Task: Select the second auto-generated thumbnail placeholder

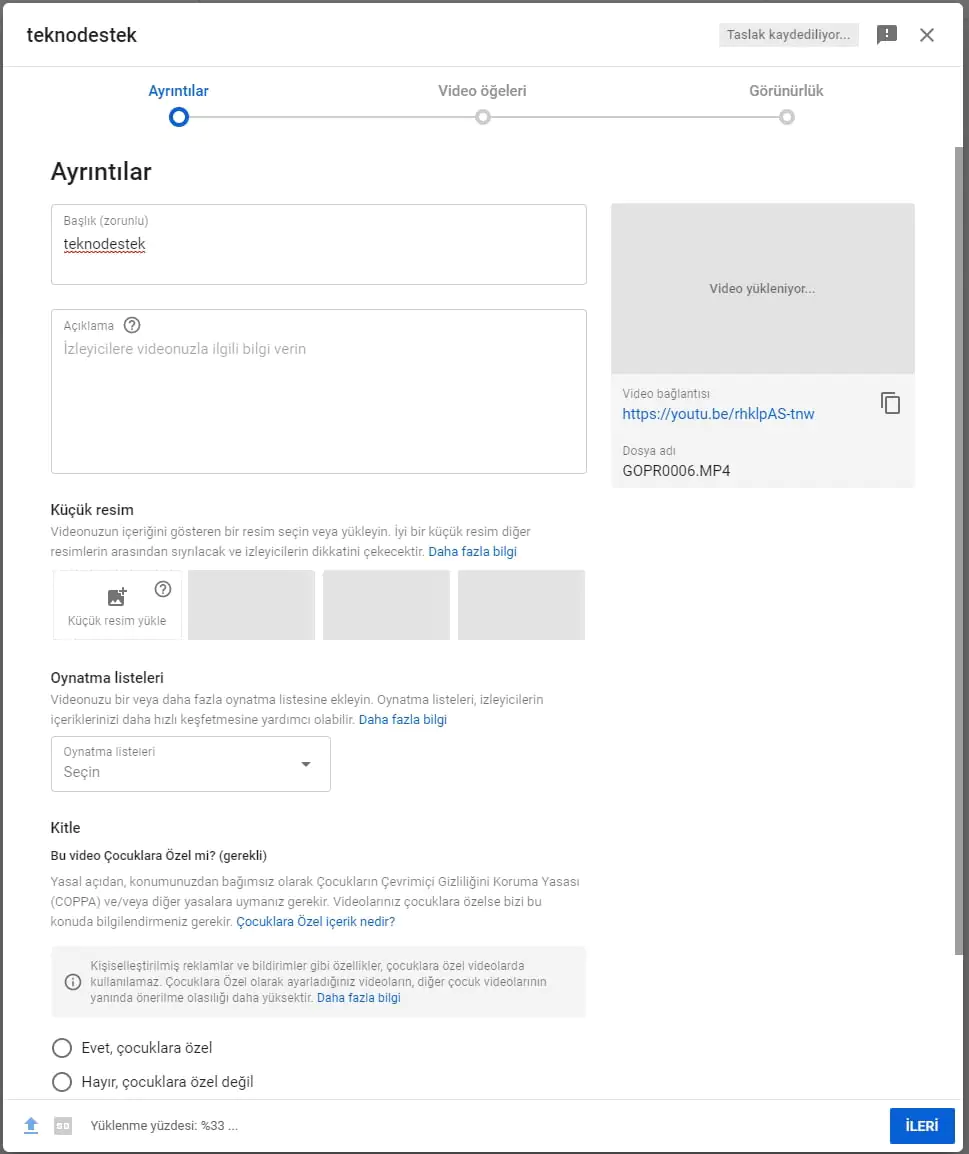Action: point(386,605)
